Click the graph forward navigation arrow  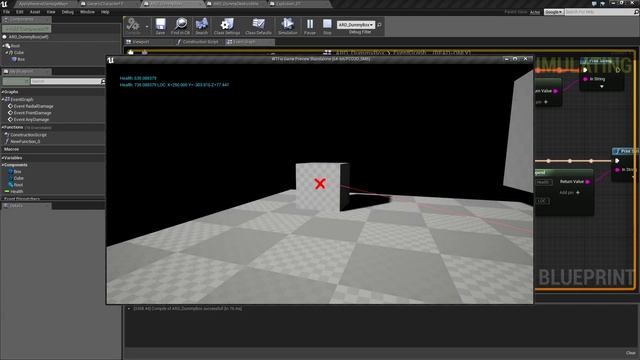(x=144, y=52)
